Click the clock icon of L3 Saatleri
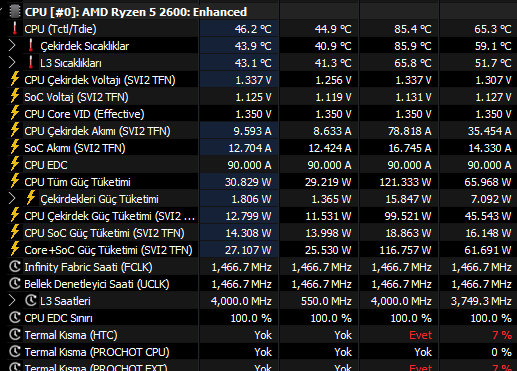This screenshot has width=517, height=371. [31, 301]
